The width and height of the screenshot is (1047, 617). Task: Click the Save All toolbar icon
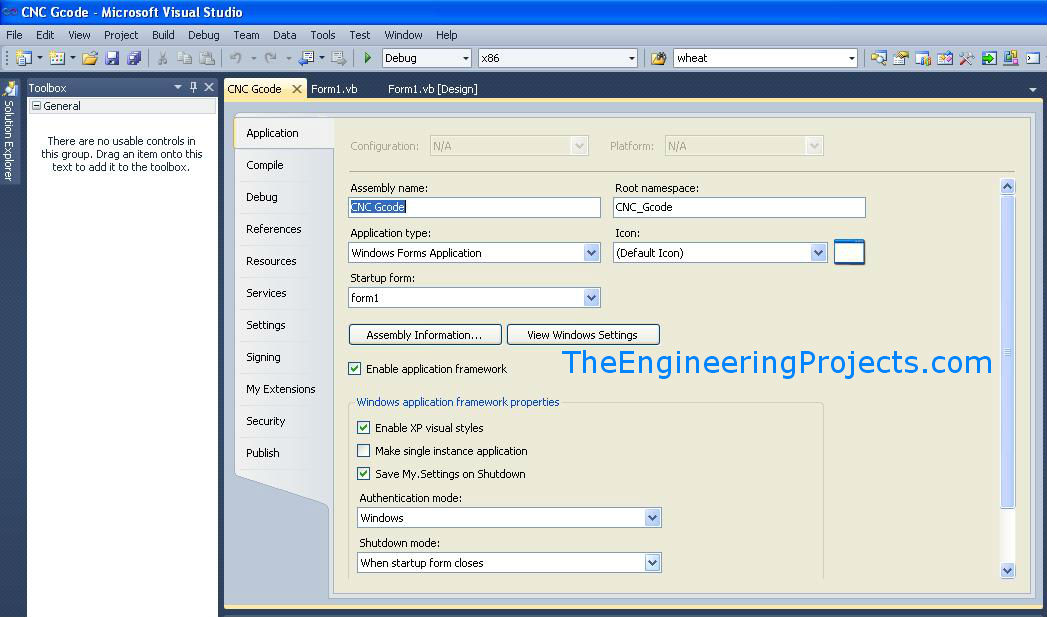coord(134,58)
